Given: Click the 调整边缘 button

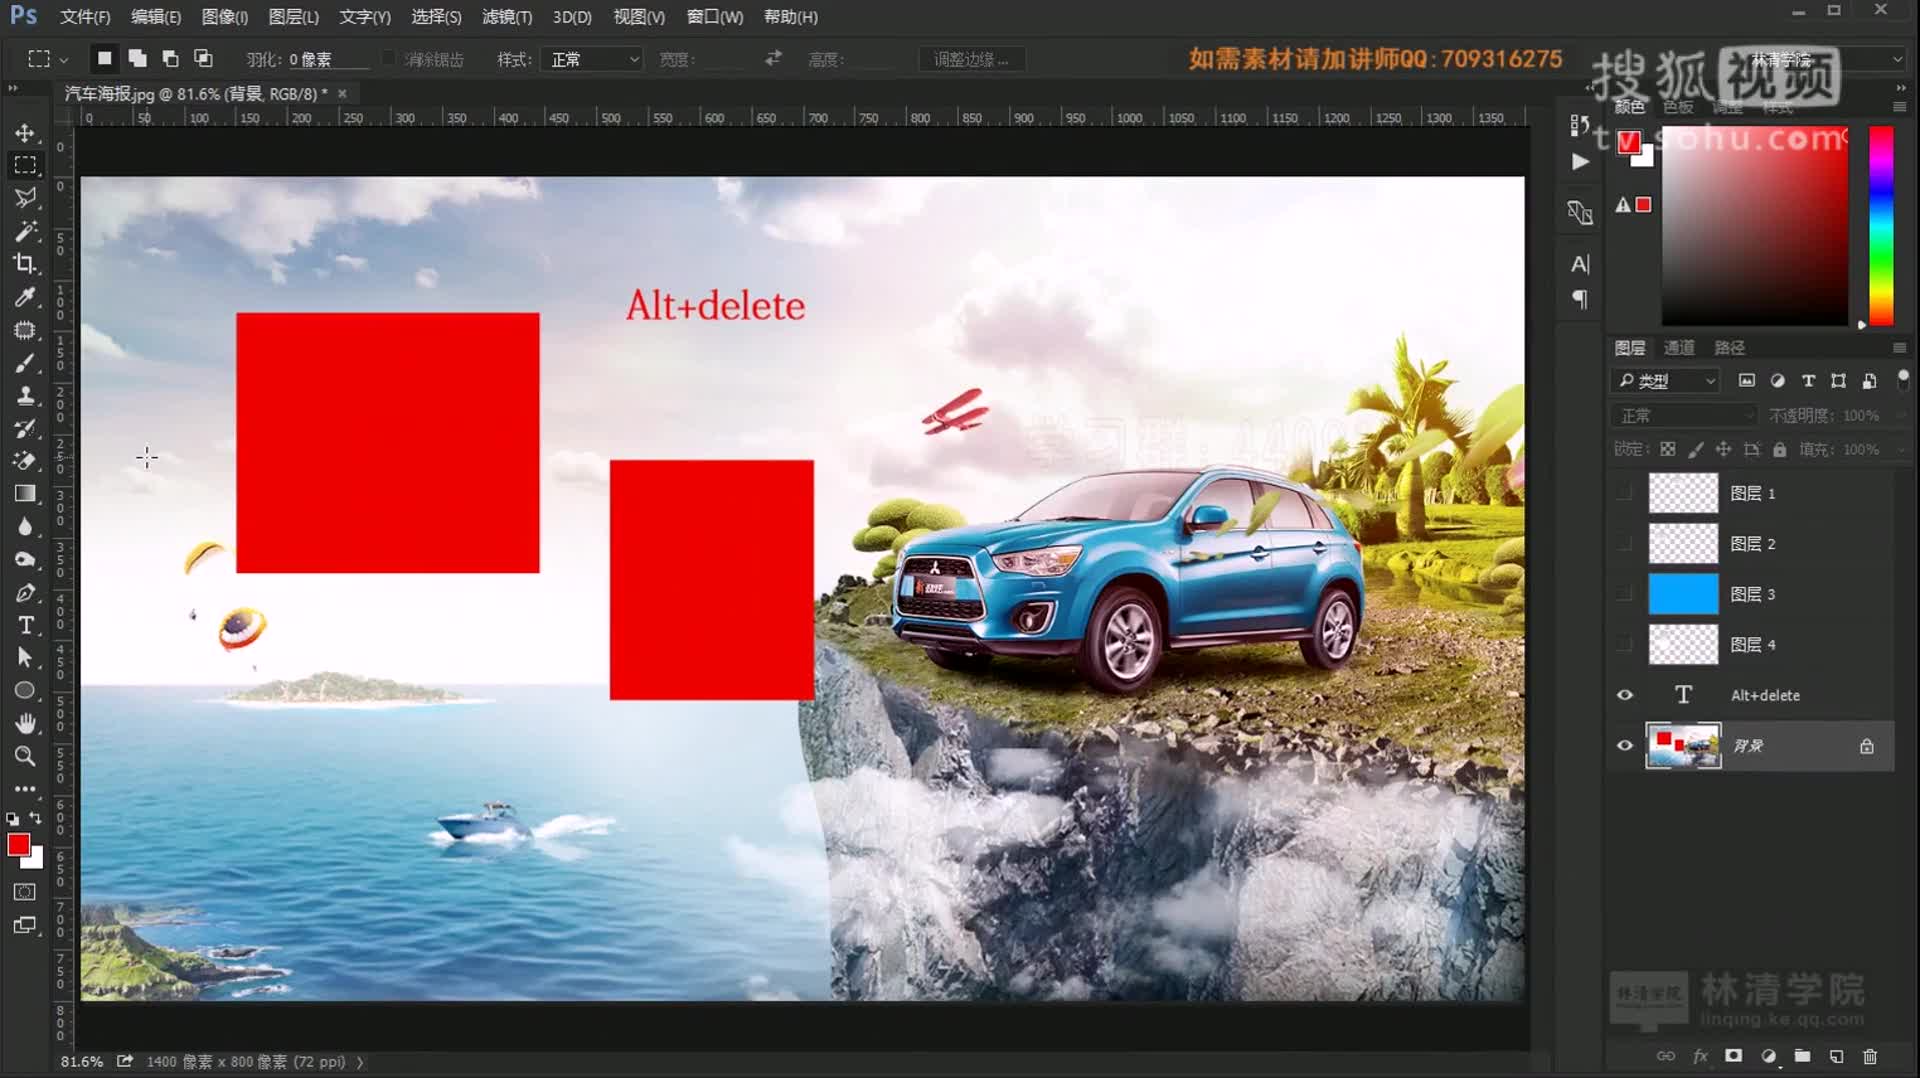Looking at the screenshot, I should tap(971, 60).
